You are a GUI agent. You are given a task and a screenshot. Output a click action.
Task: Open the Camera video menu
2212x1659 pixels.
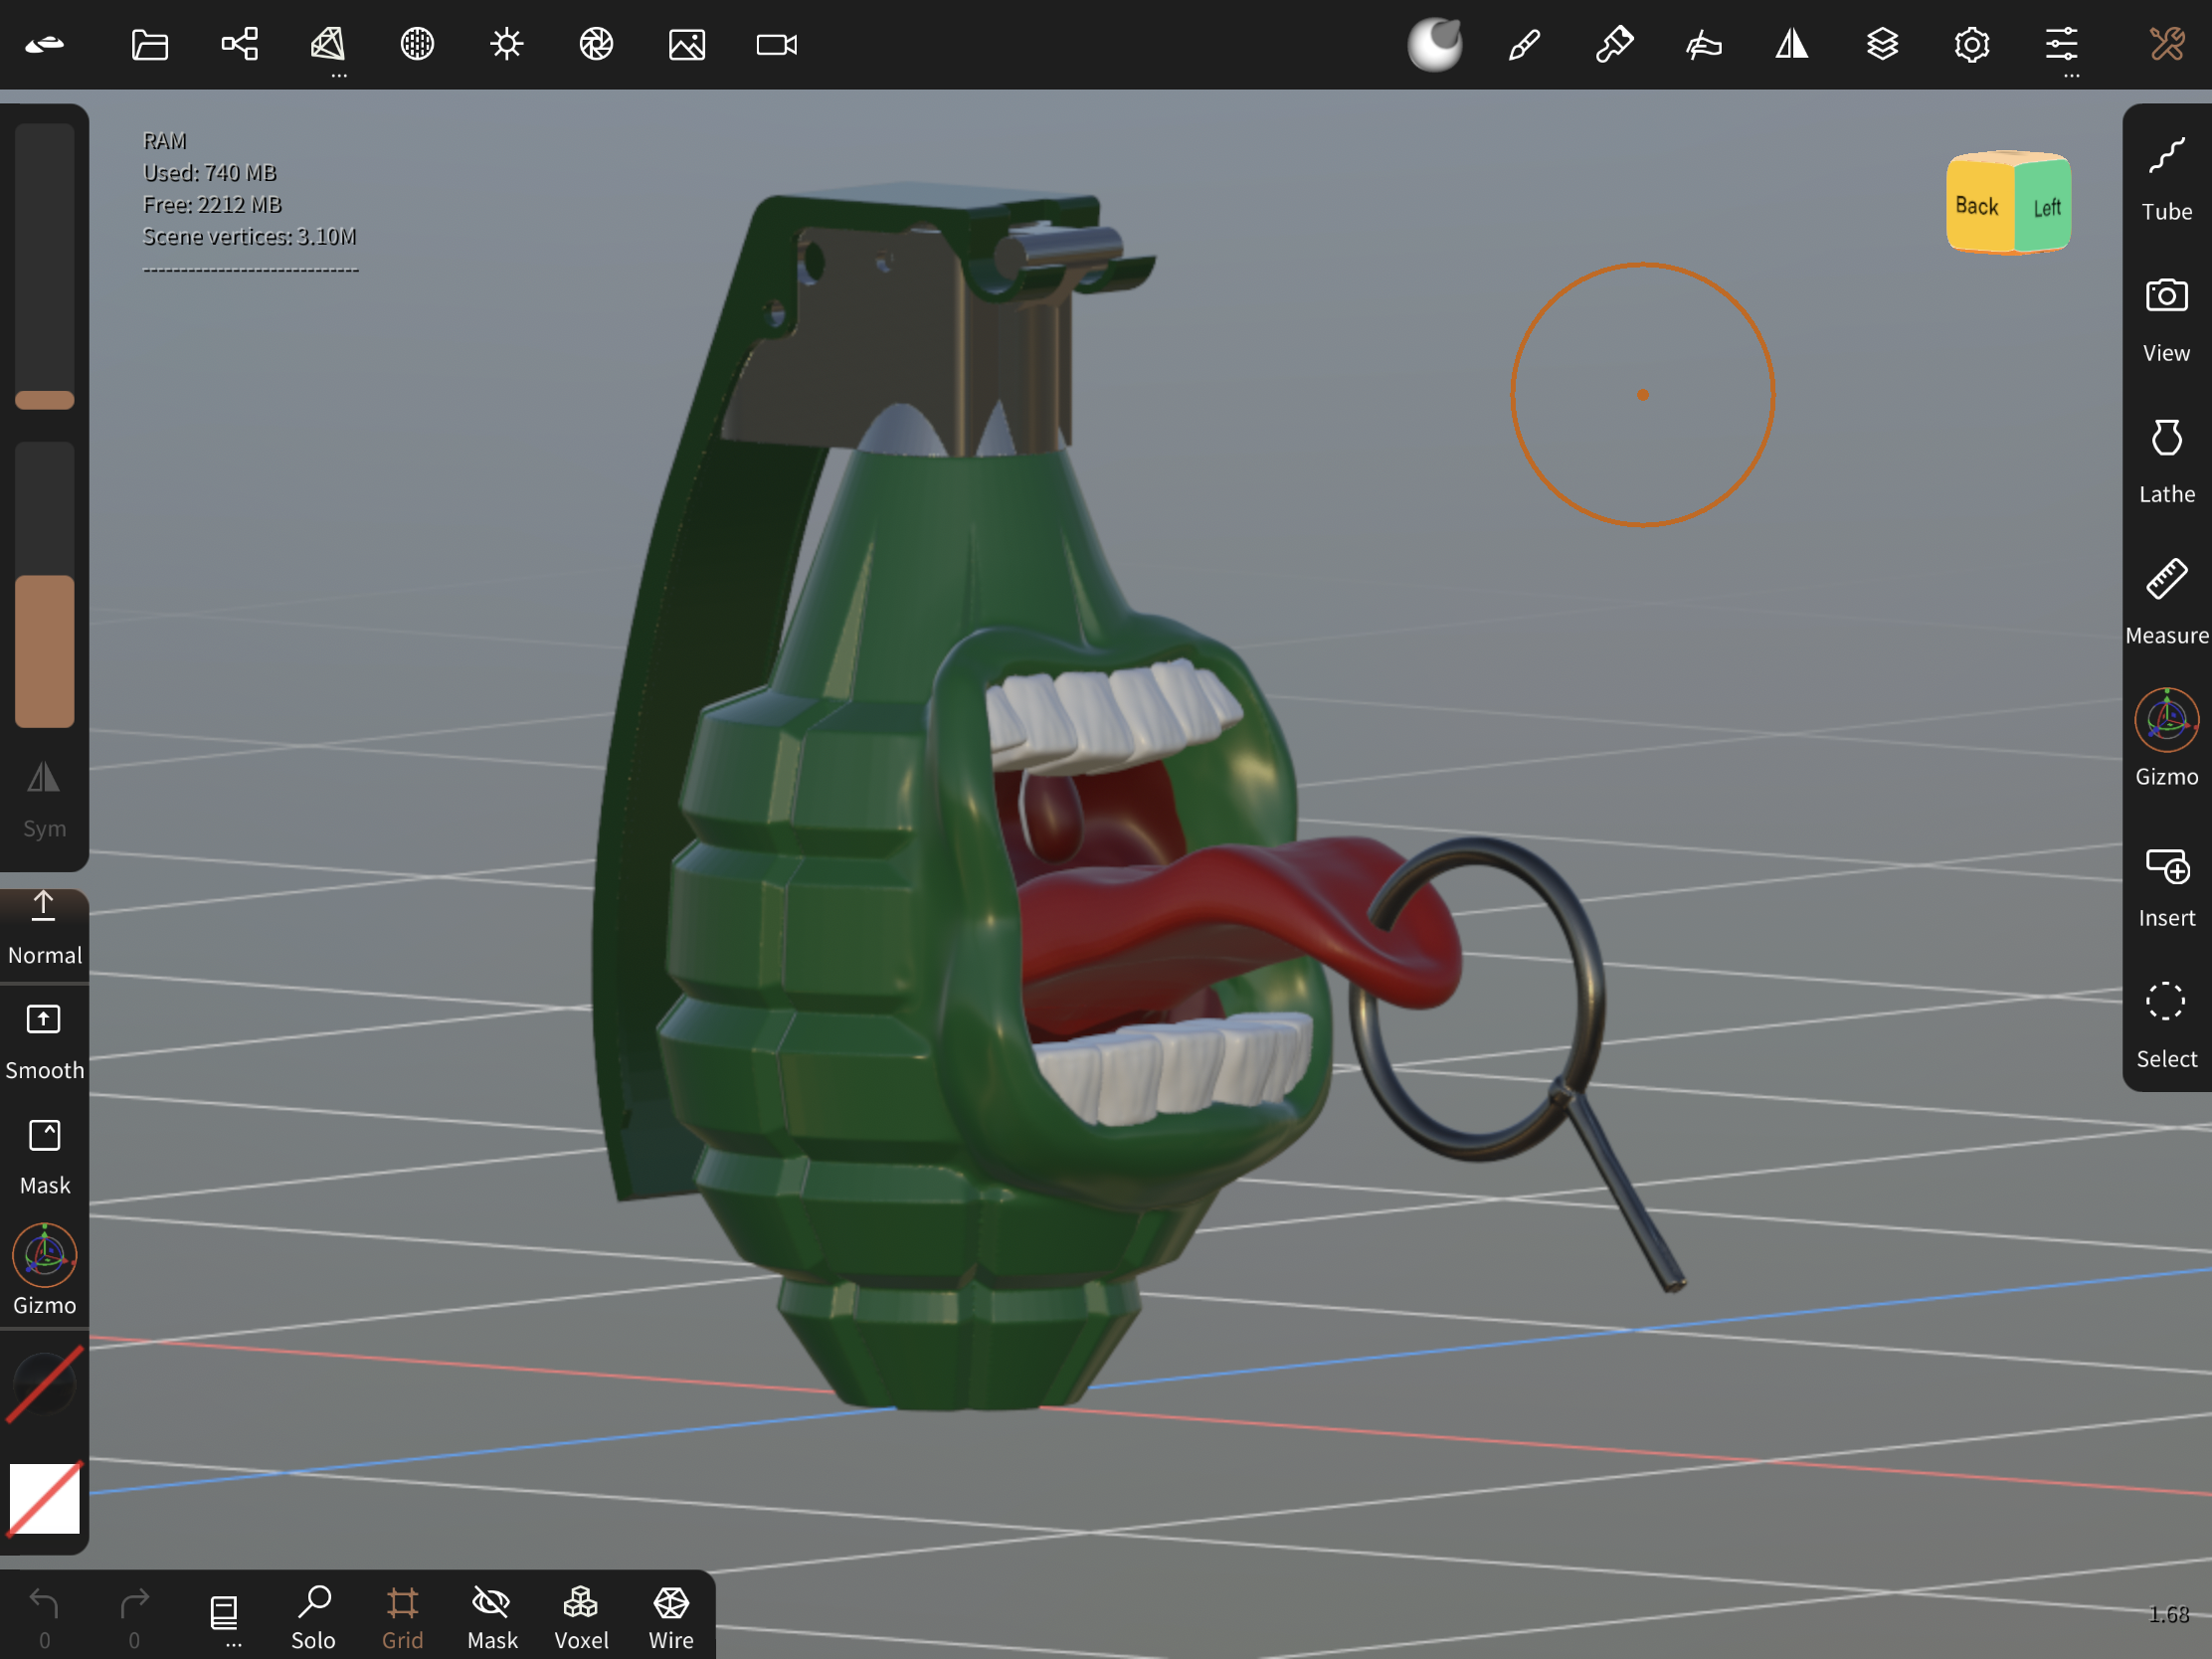pyautogui.click(x=776, y=44)
